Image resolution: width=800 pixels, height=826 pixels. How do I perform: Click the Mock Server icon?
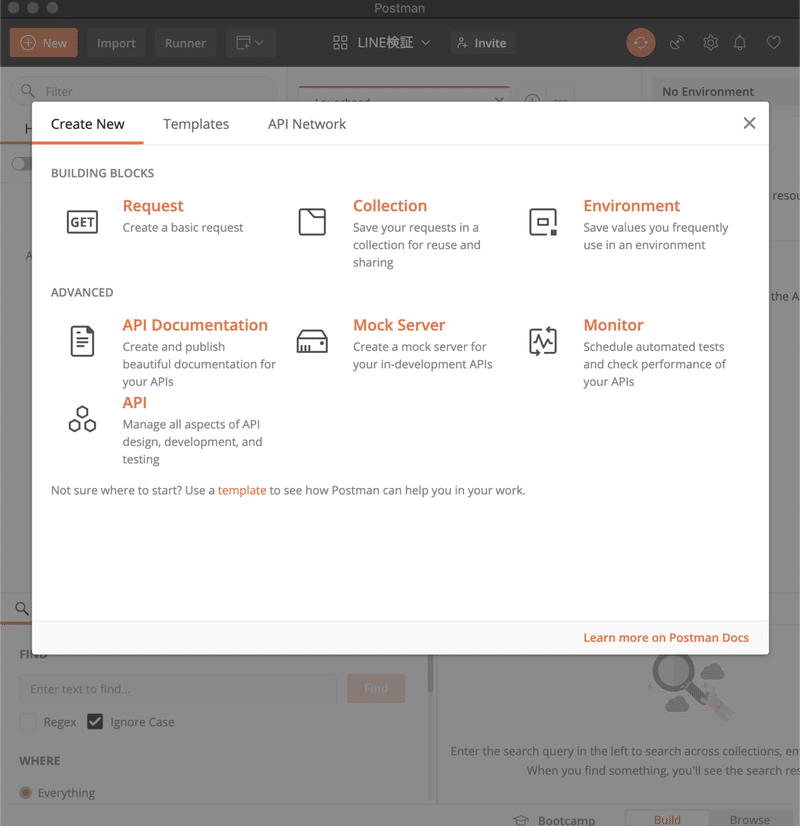pos(312,341)
